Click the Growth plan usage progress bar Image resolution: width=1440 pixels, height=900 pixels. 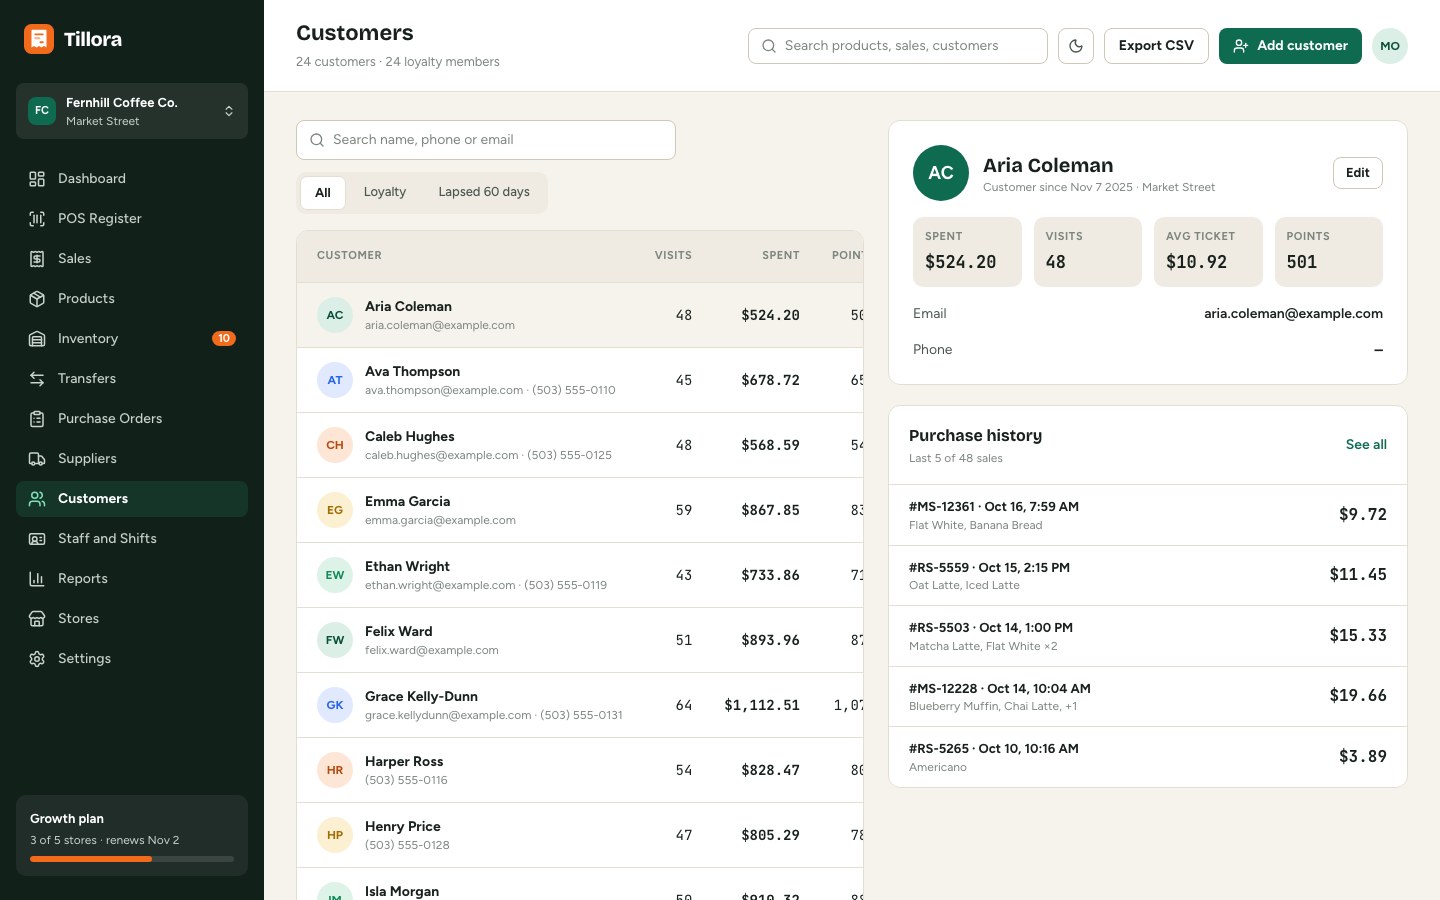132,859
